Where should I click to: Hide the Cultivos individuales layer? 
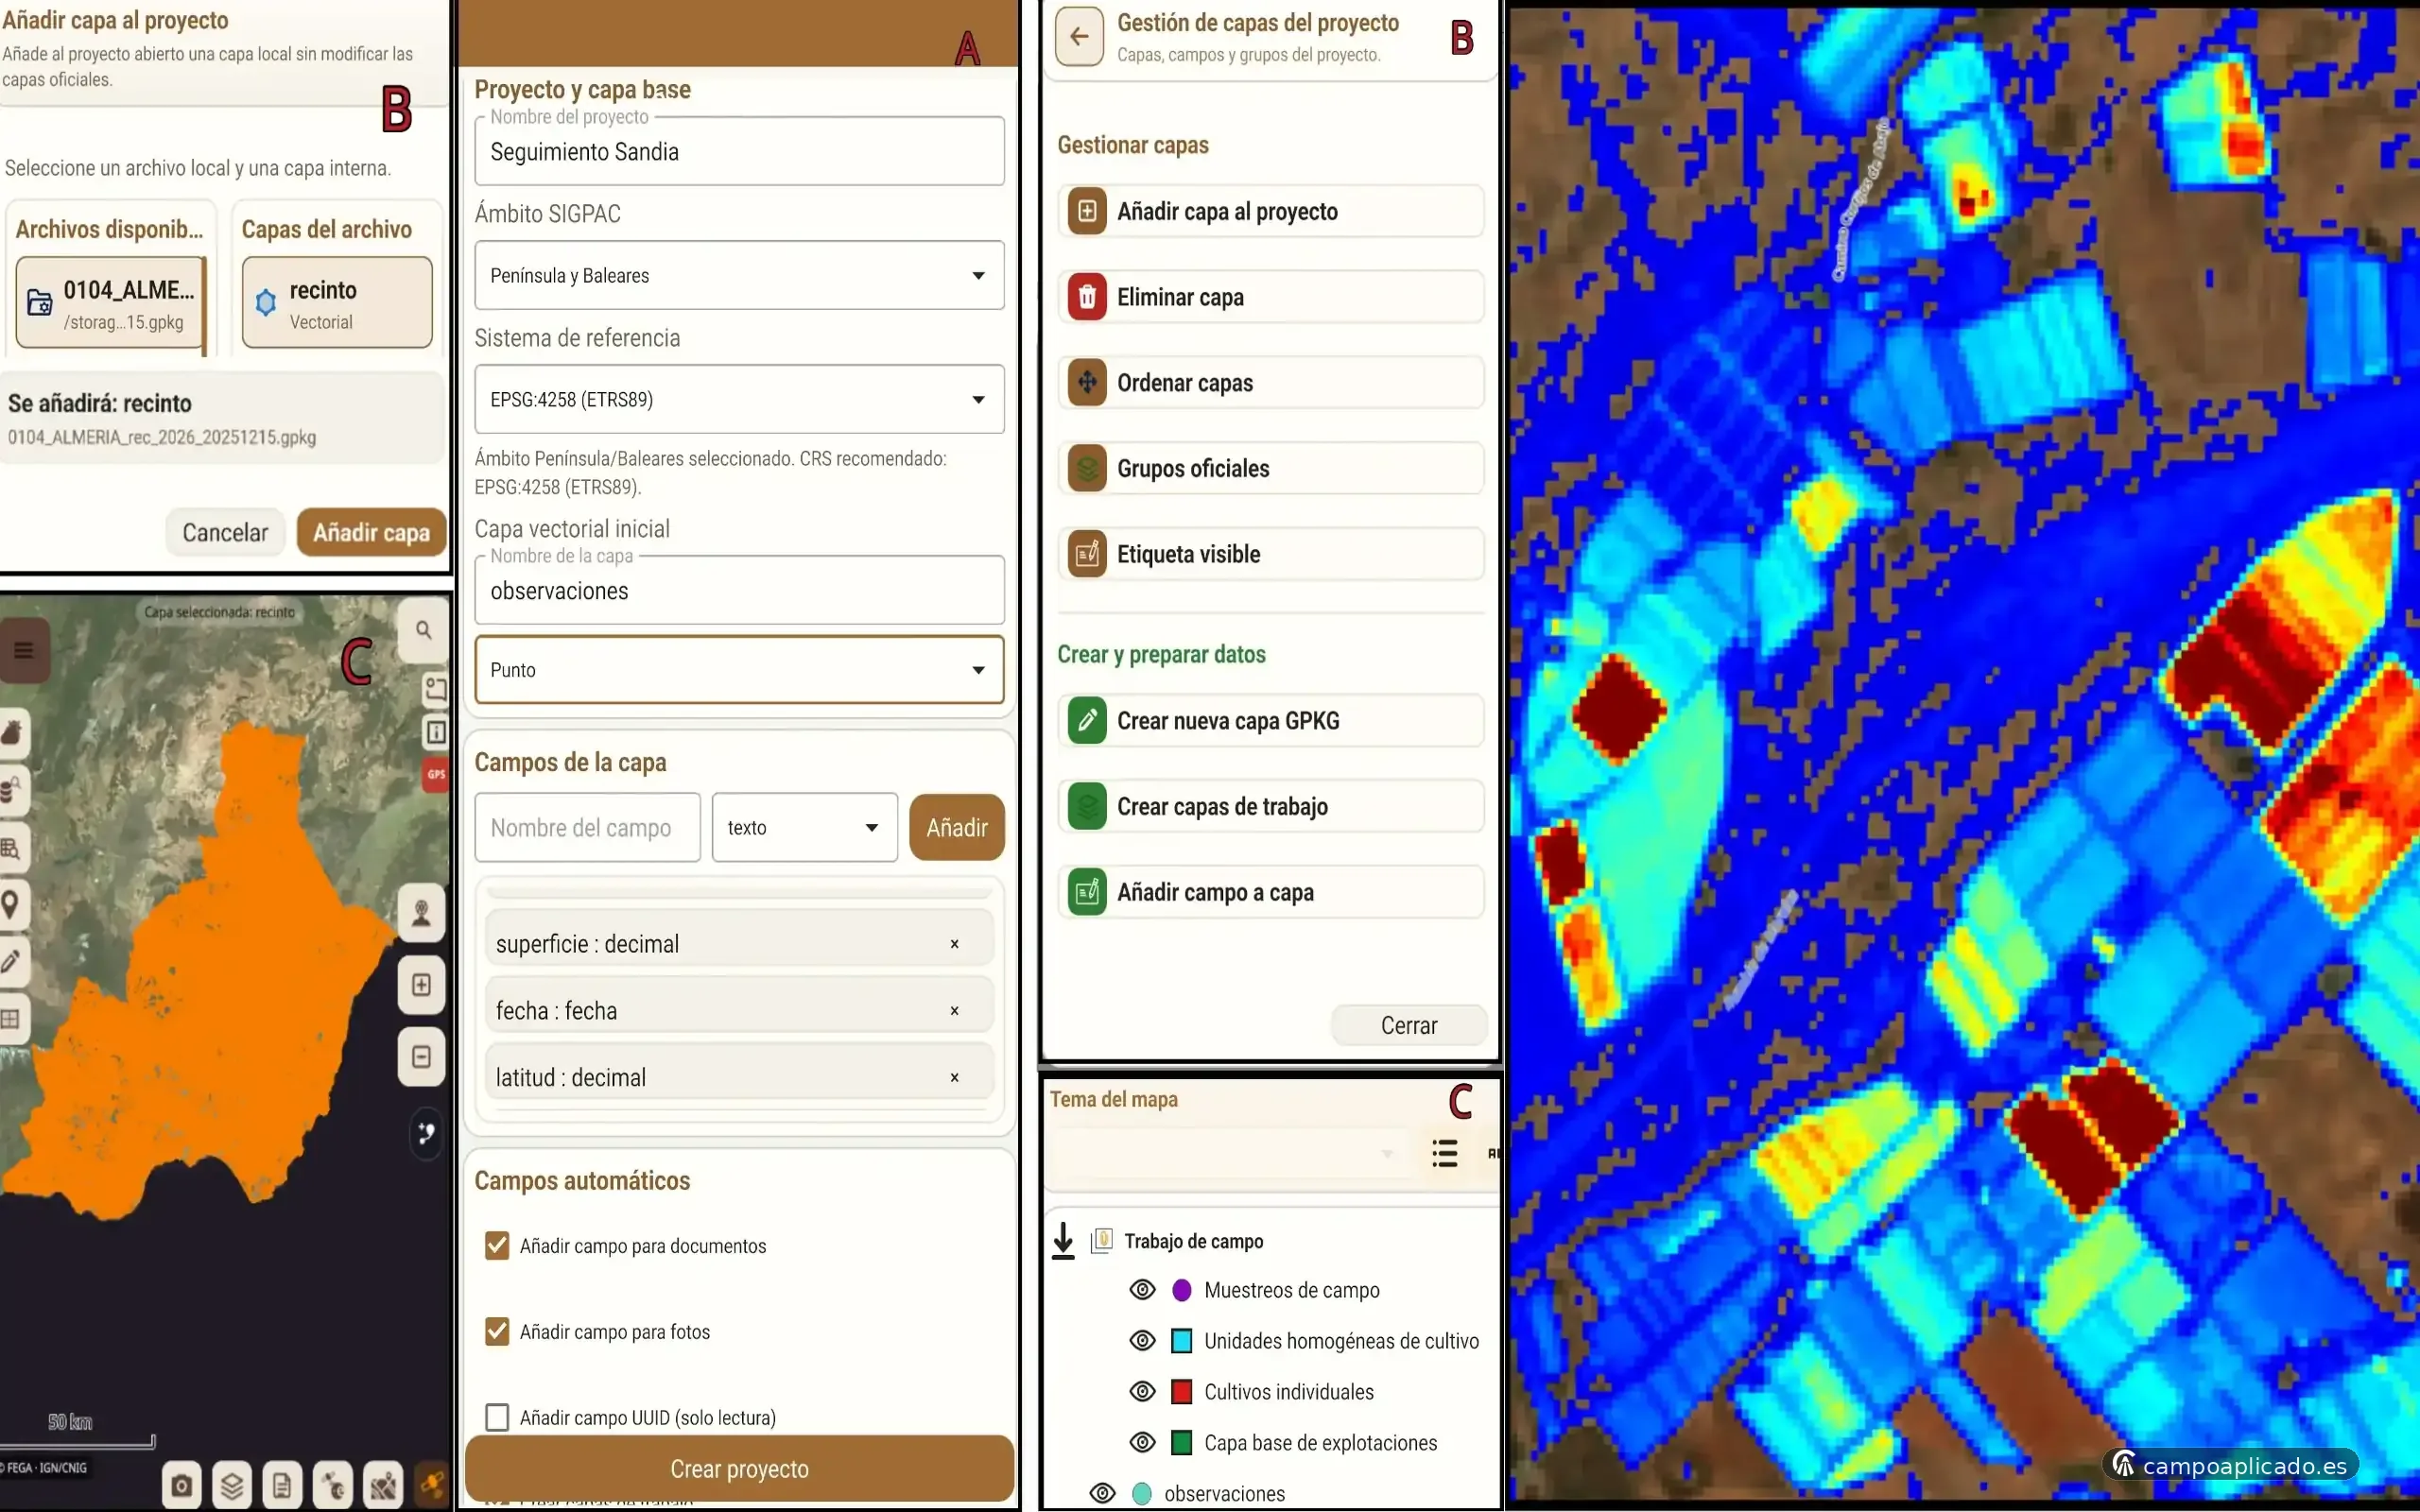pos(1142,1391)
